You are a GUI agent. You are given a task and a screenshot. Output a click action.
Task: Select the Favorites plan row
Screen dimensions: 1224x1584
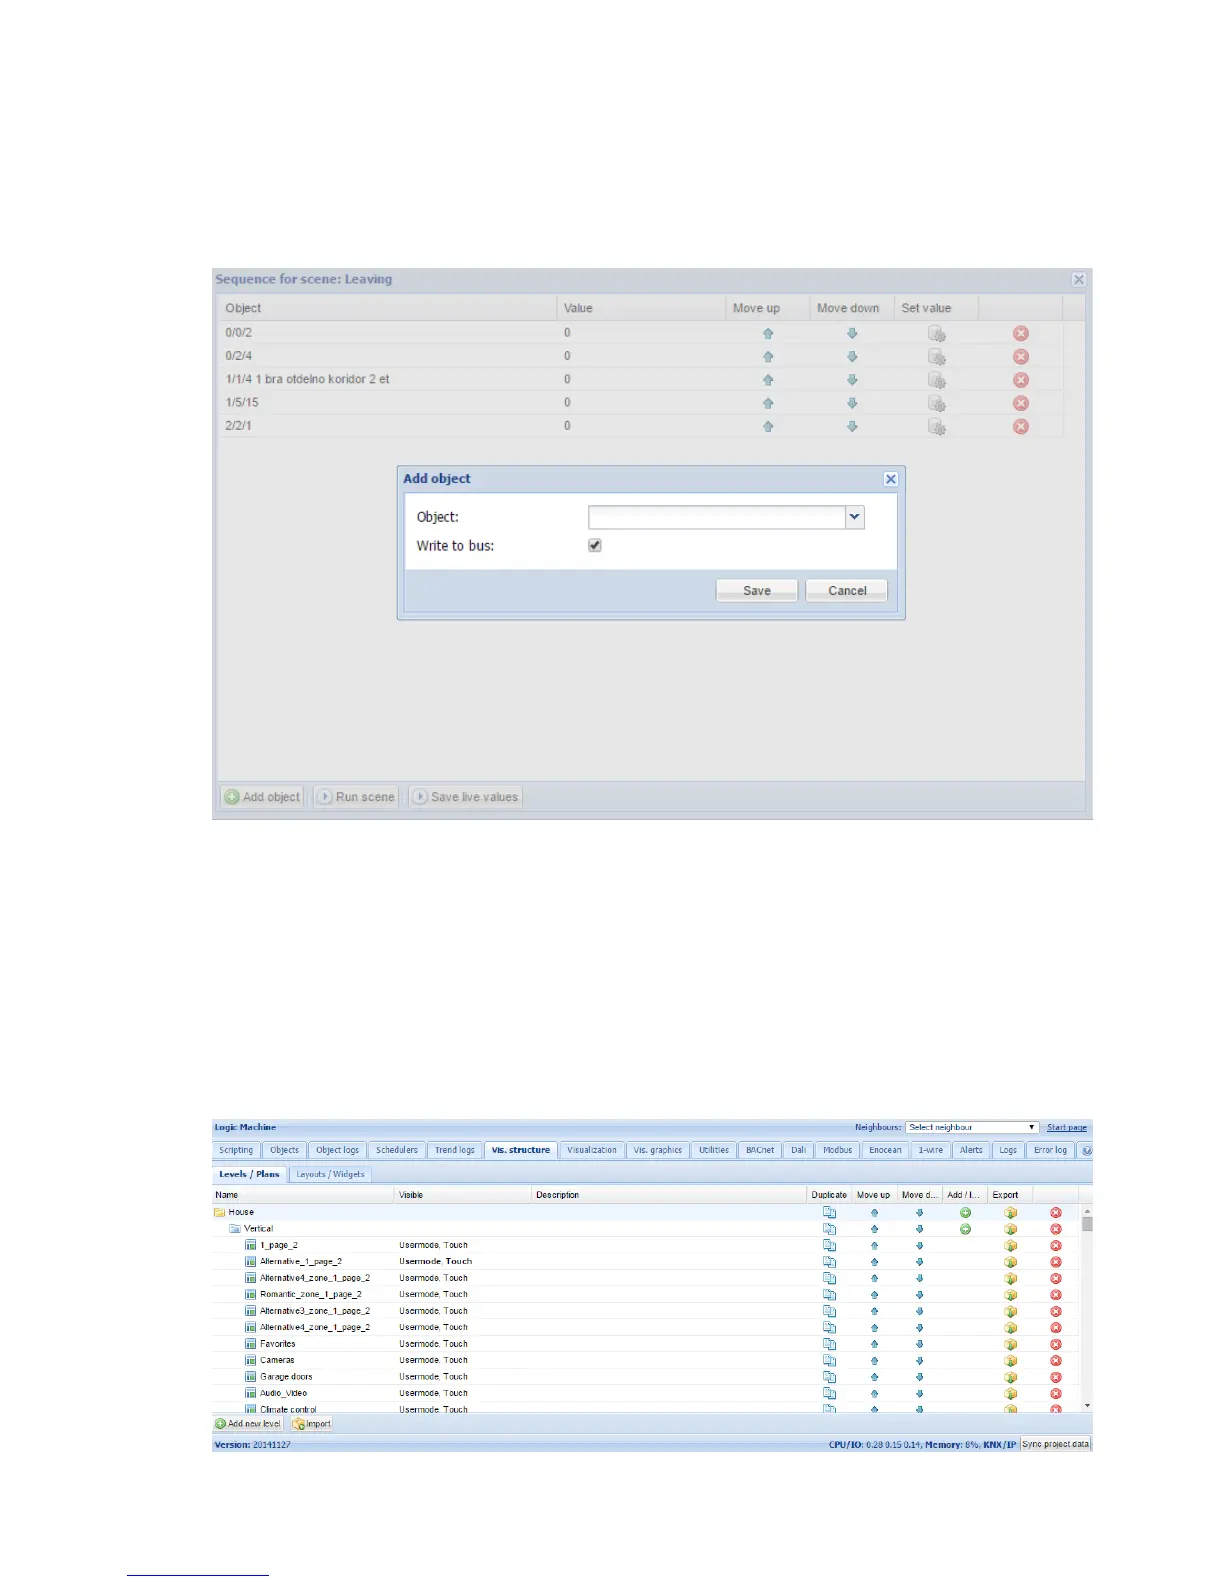(x=646, y=1344)
